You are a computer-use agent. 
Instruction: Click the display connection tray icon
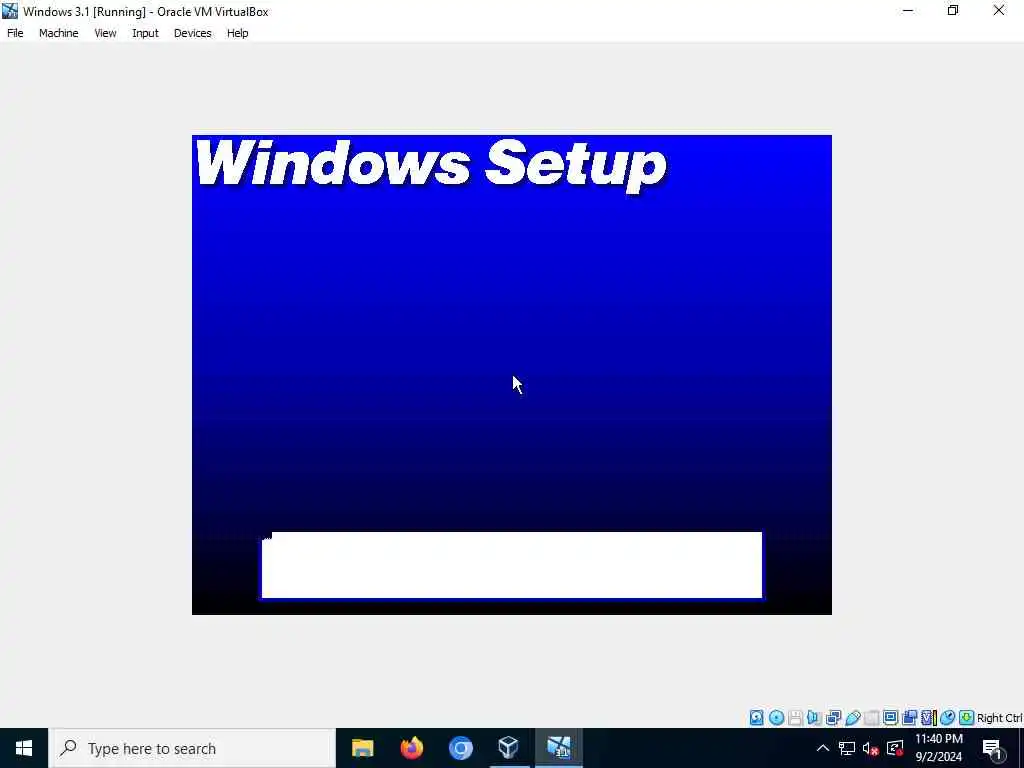[895, 748]
